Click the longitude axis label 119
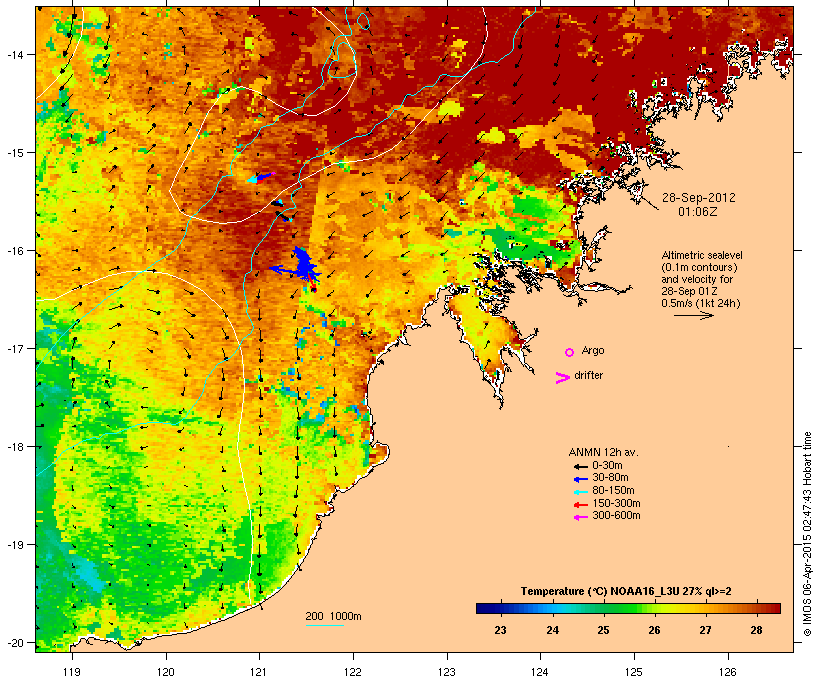 click(72, 672)
